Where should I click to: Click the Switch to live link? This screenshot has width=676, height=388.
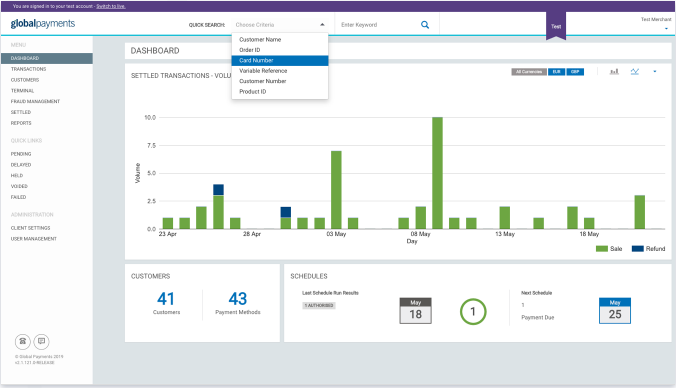pos(111,6)
